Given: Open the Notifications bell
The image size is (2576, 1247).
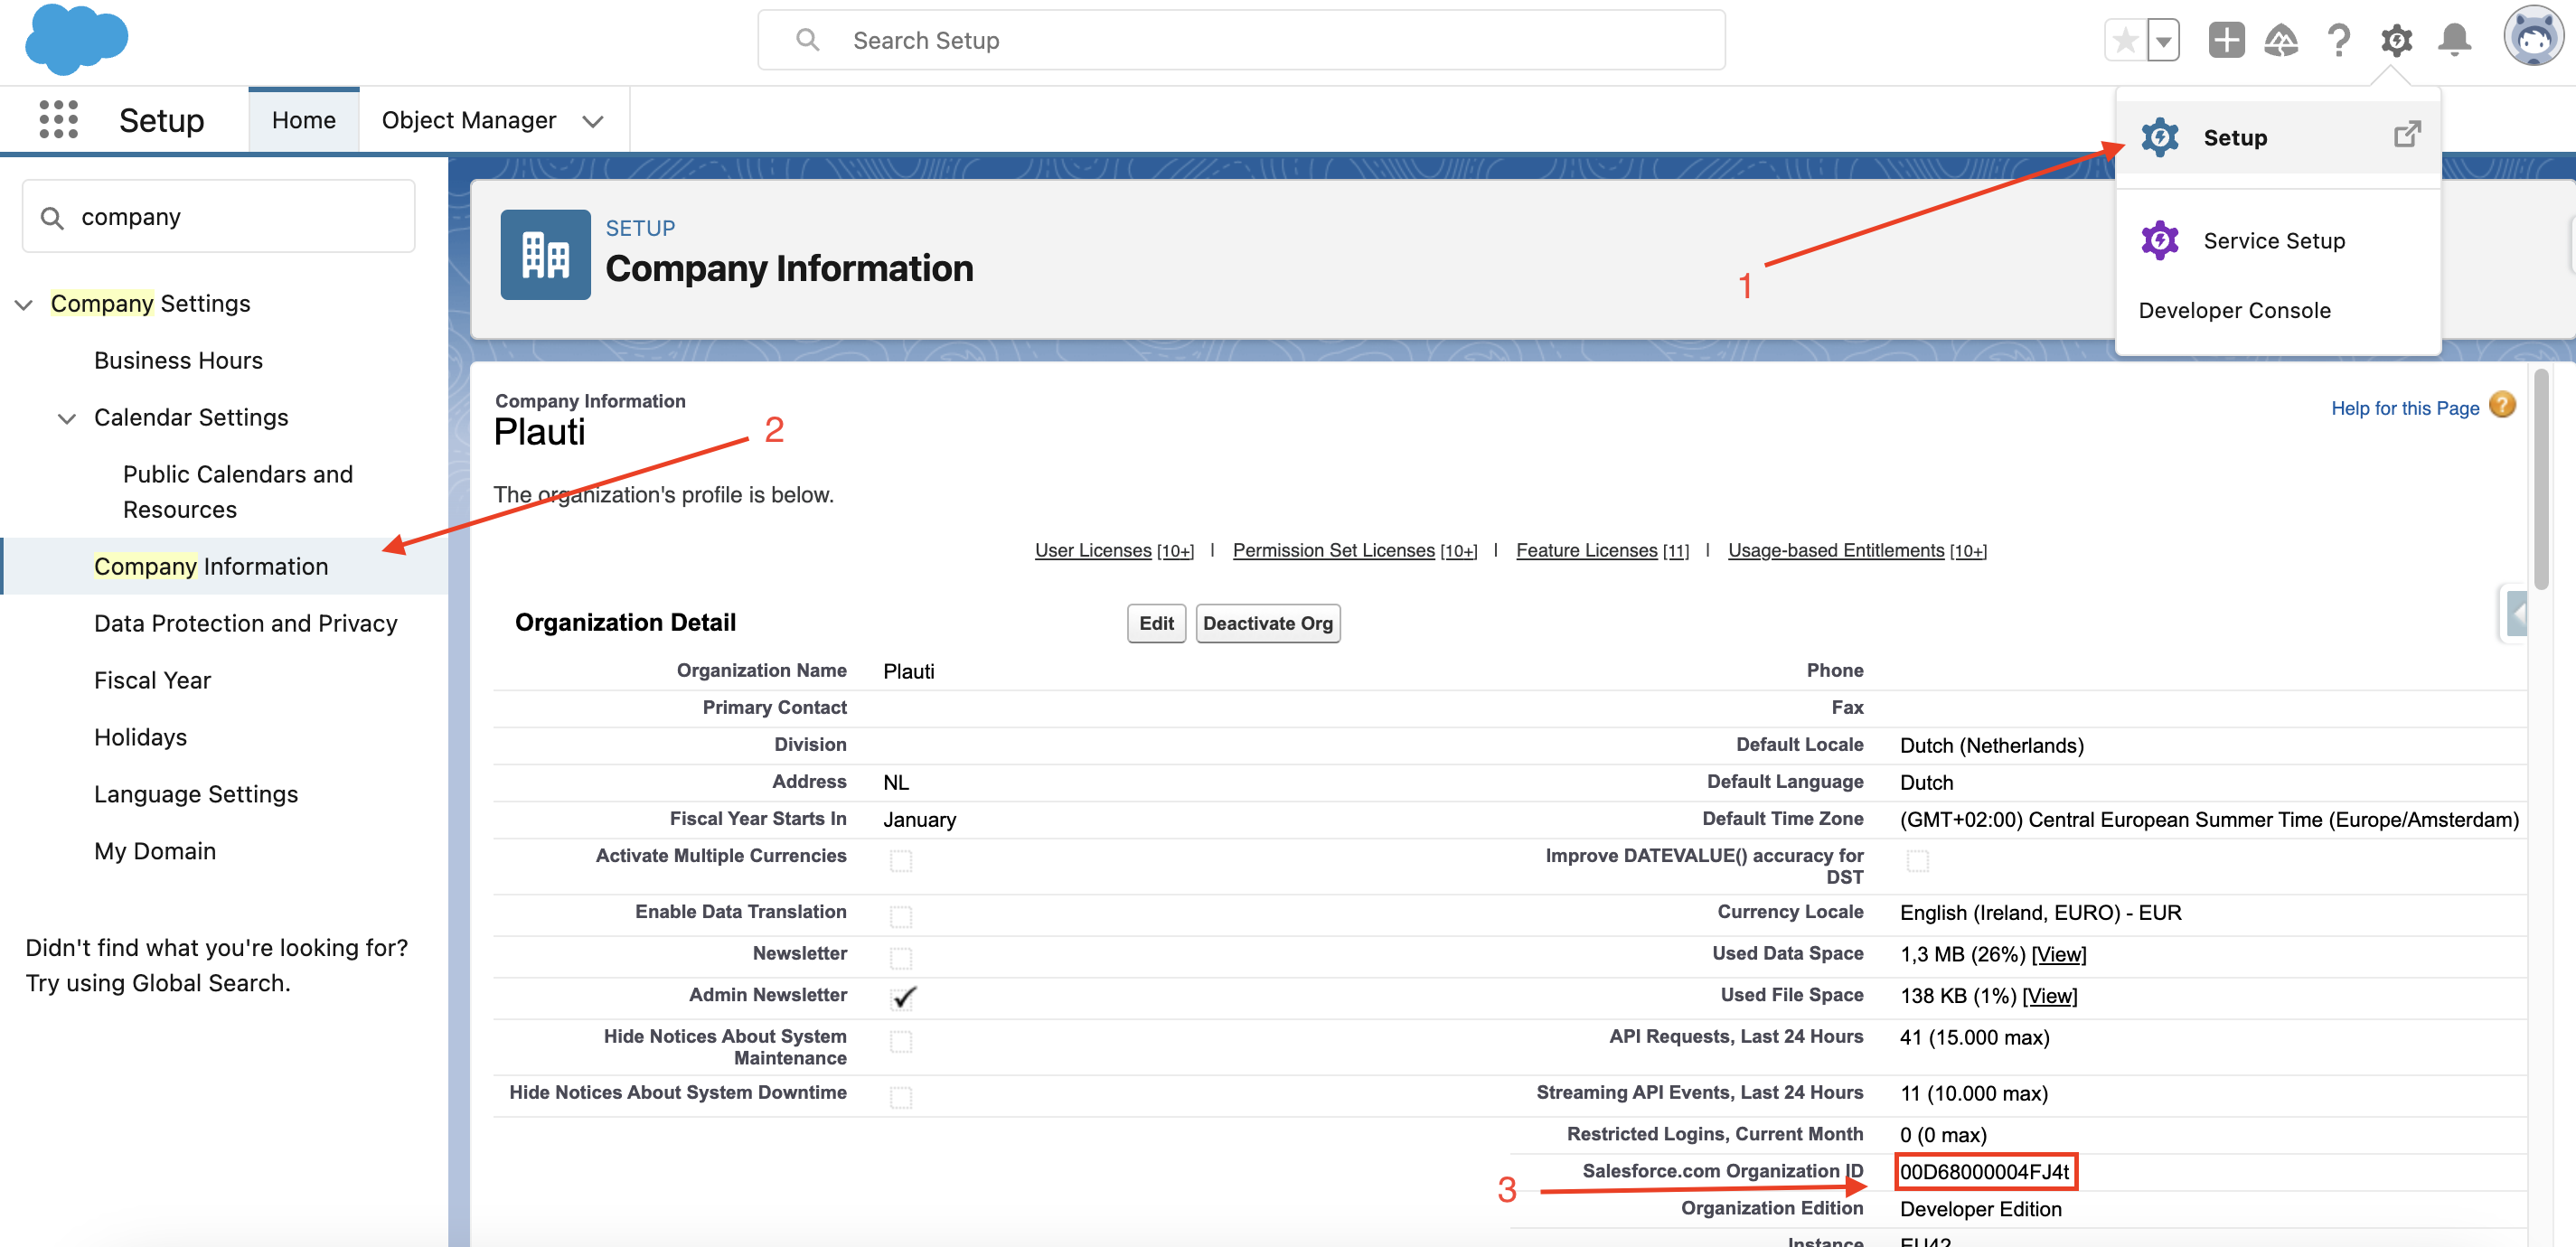Looking at the screenshot, I should point(2454,41).
